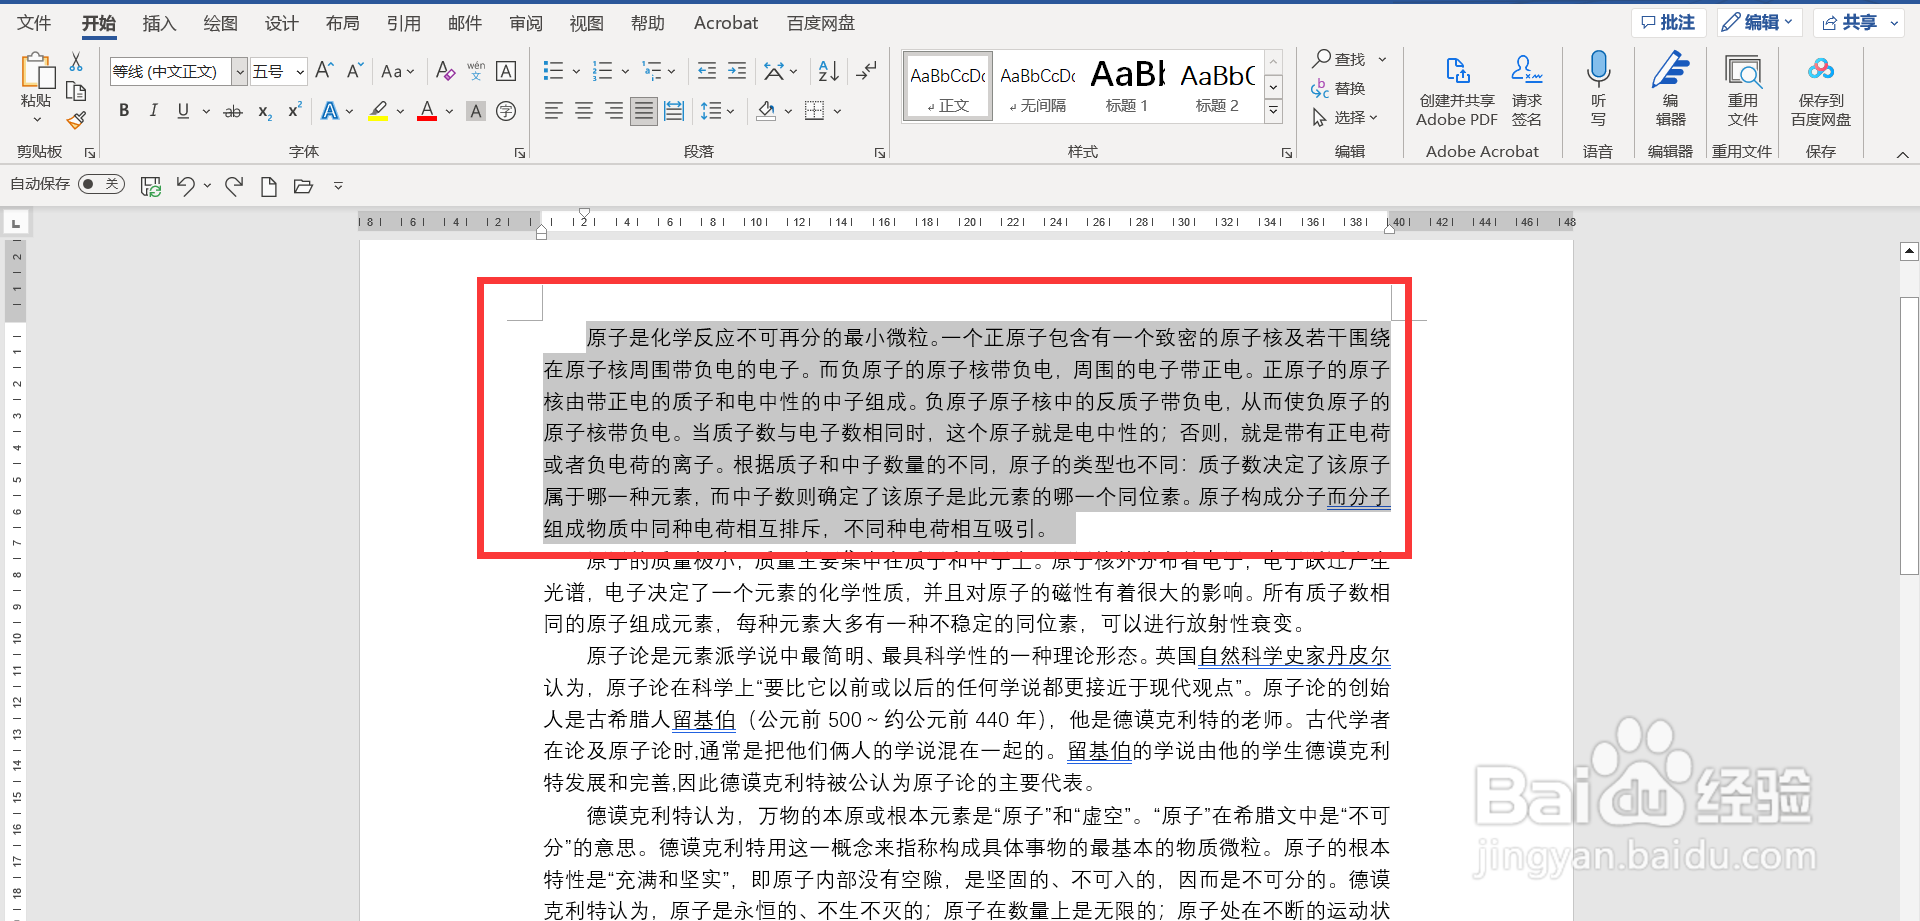Toggle character shading
Screen dimensions: 1920x921
tap(476, 111)
